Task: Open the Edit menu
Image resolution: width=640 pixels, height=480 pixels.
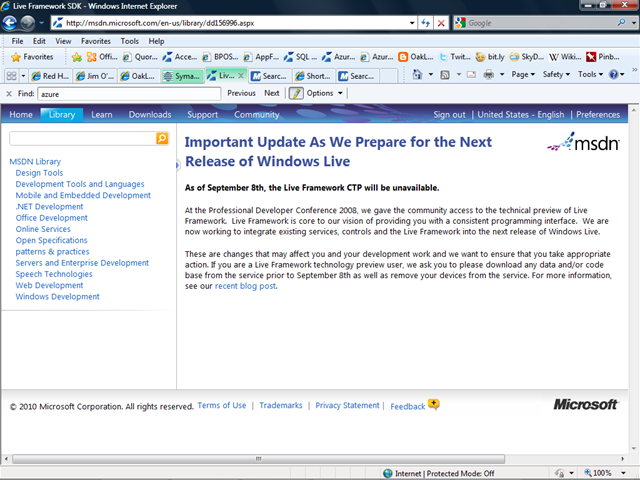Action: (39, 41)
